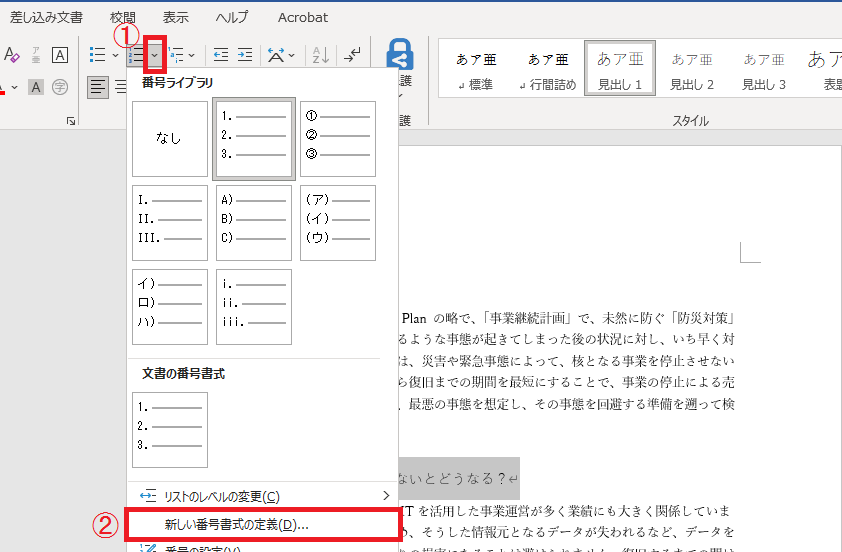Choose the circled numbers ①②③ format
Viewport: 842px width, 552px height.
338,139
